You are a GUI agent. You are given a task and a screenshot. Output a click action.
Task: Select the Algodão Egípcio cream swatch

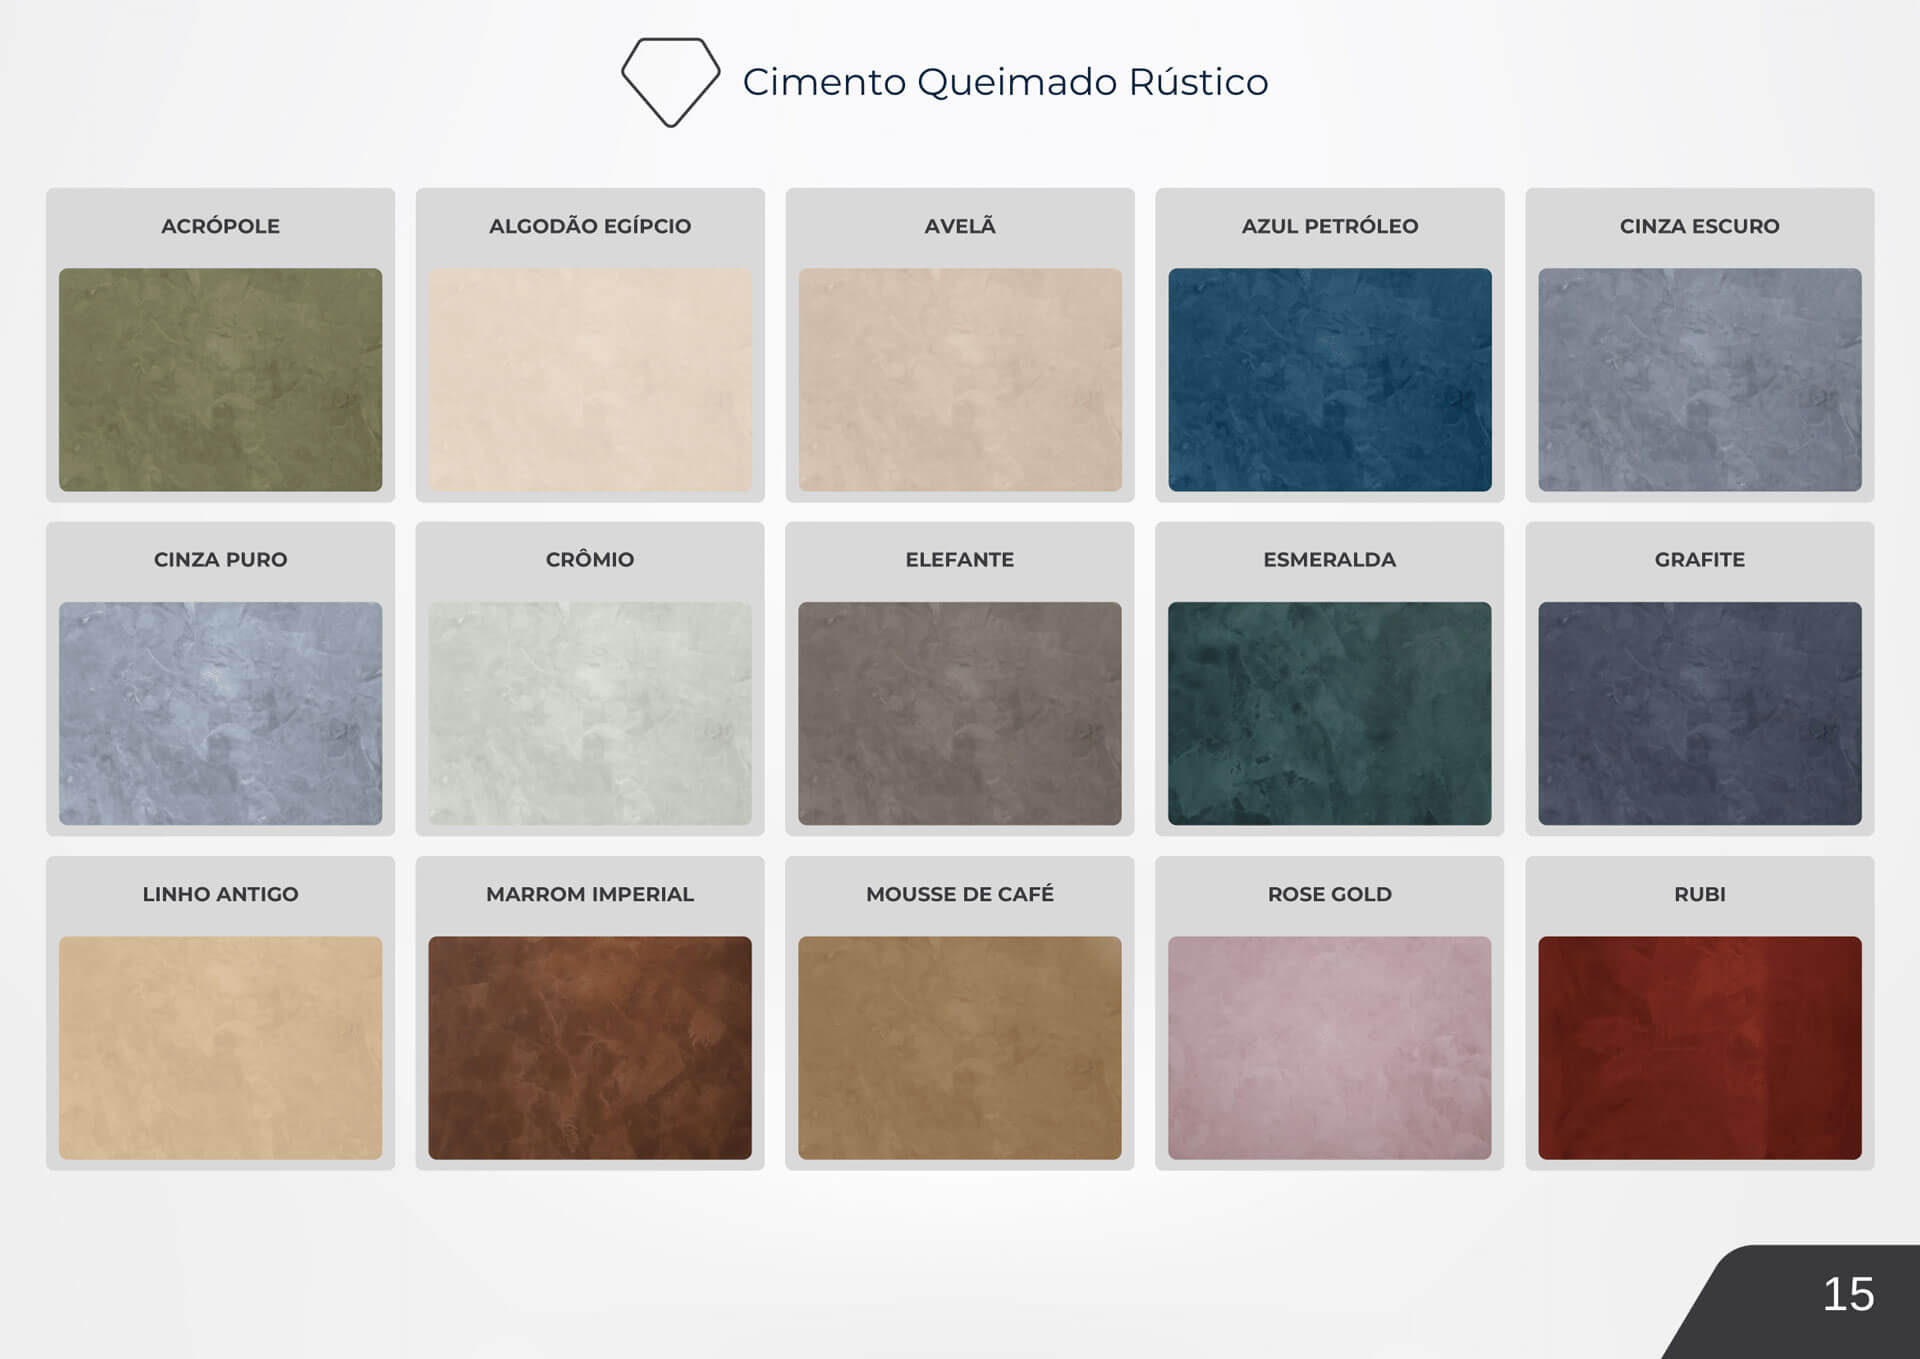tap(590, 379)
